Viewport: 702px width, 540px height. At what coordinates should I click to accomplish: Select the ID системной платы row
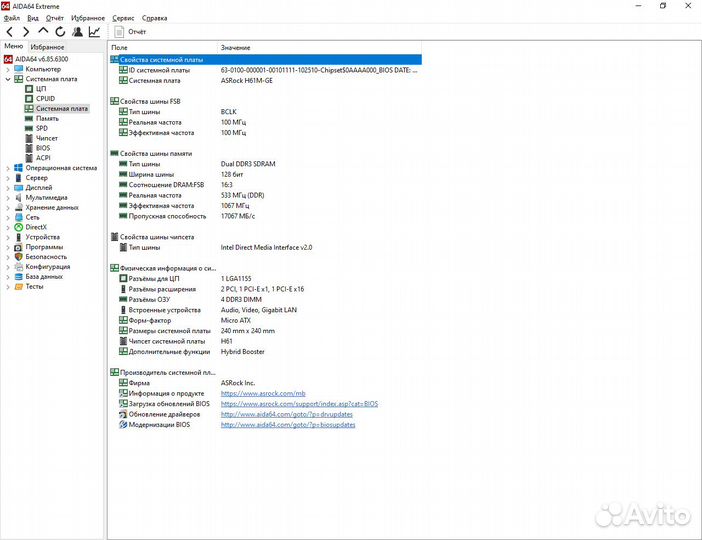pyautogui.click(x=265, y=70)
